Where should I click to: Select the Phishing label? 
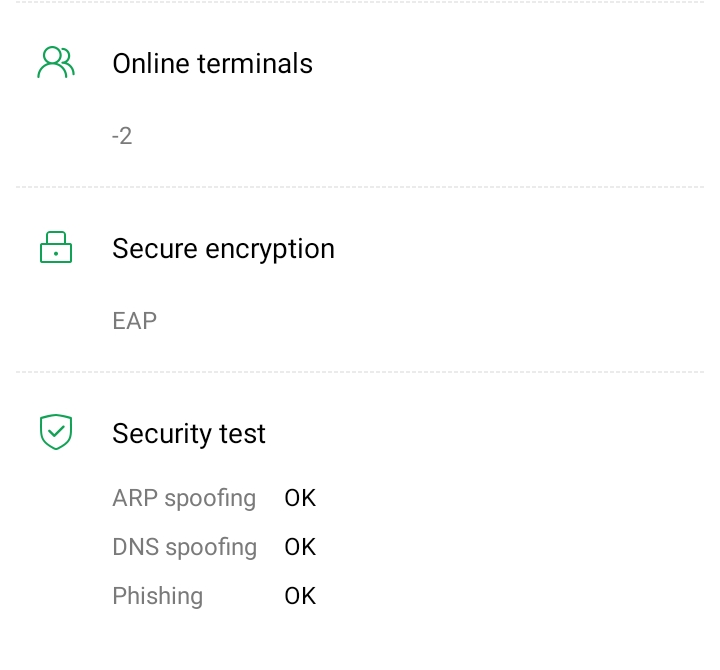[x=157, y=596]
